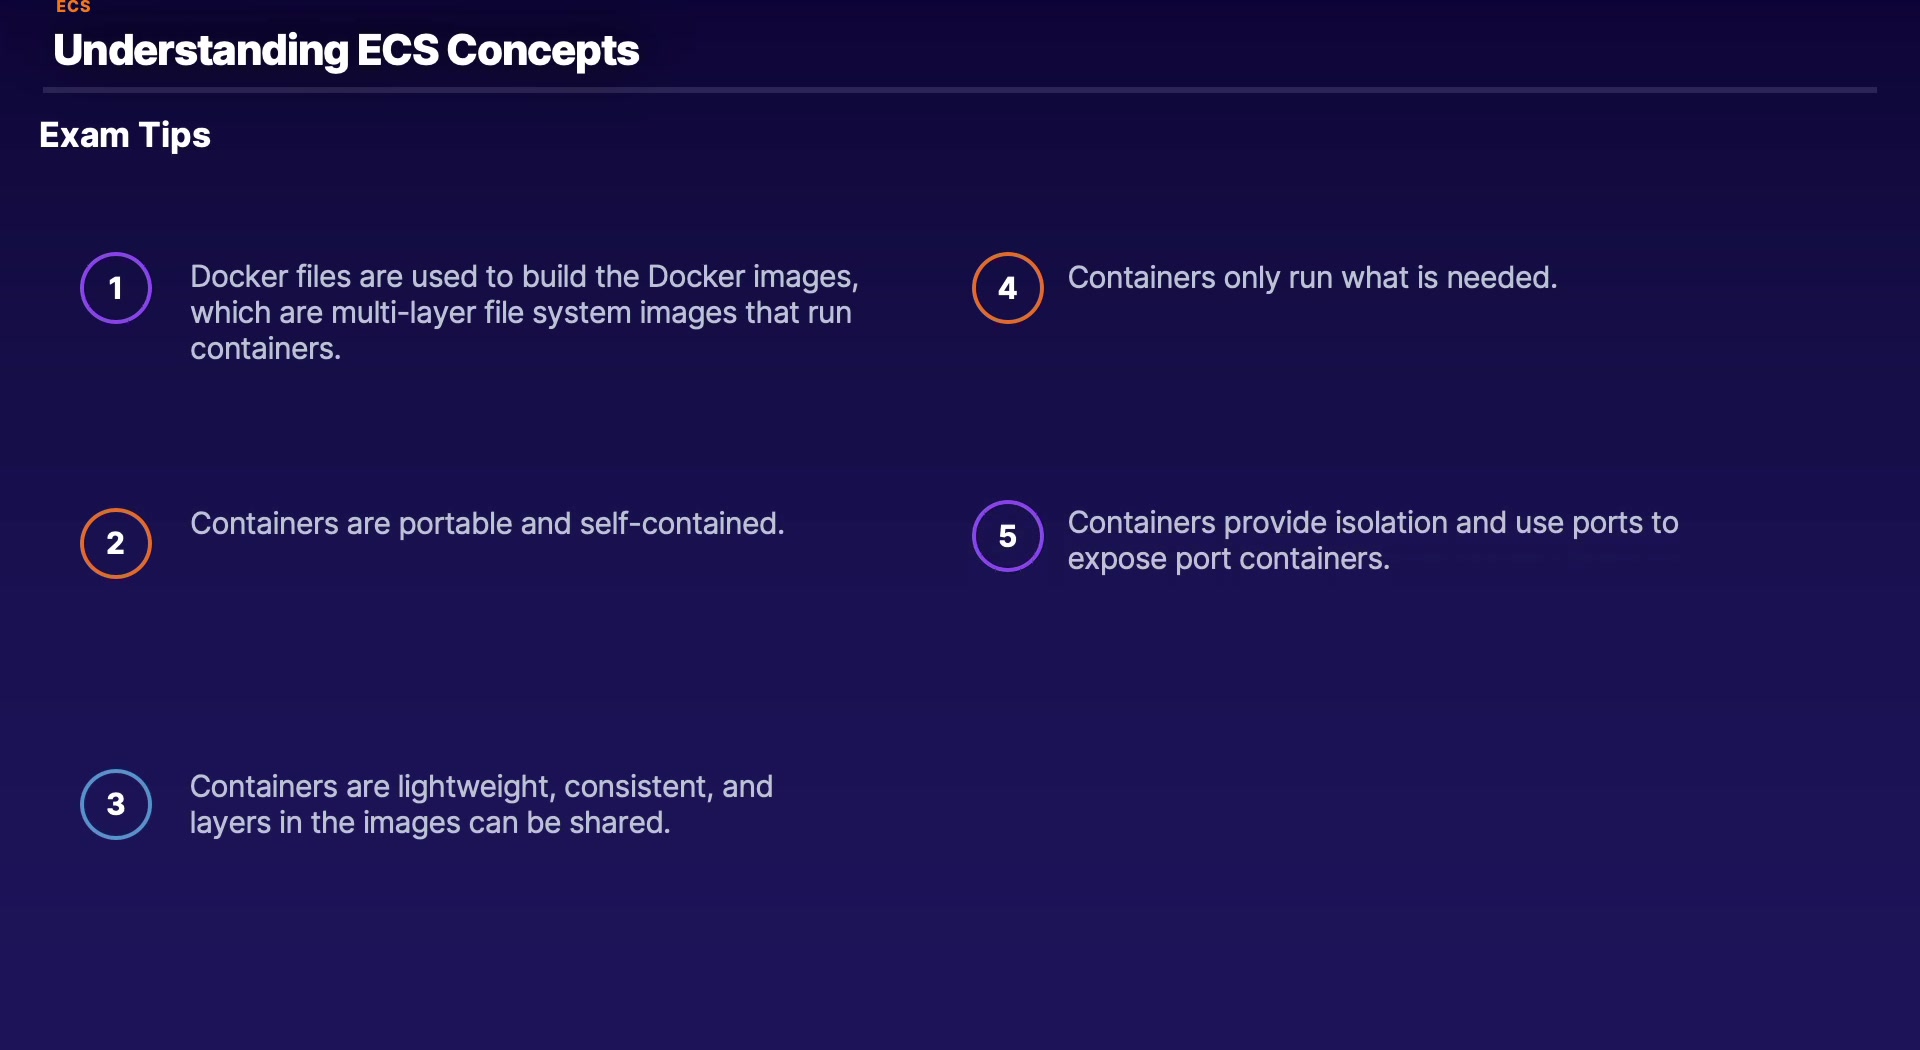Viewport: 1920px width, 1050px height.
Task: Select the purple number 5 circle
Action: click(1007, 536)
